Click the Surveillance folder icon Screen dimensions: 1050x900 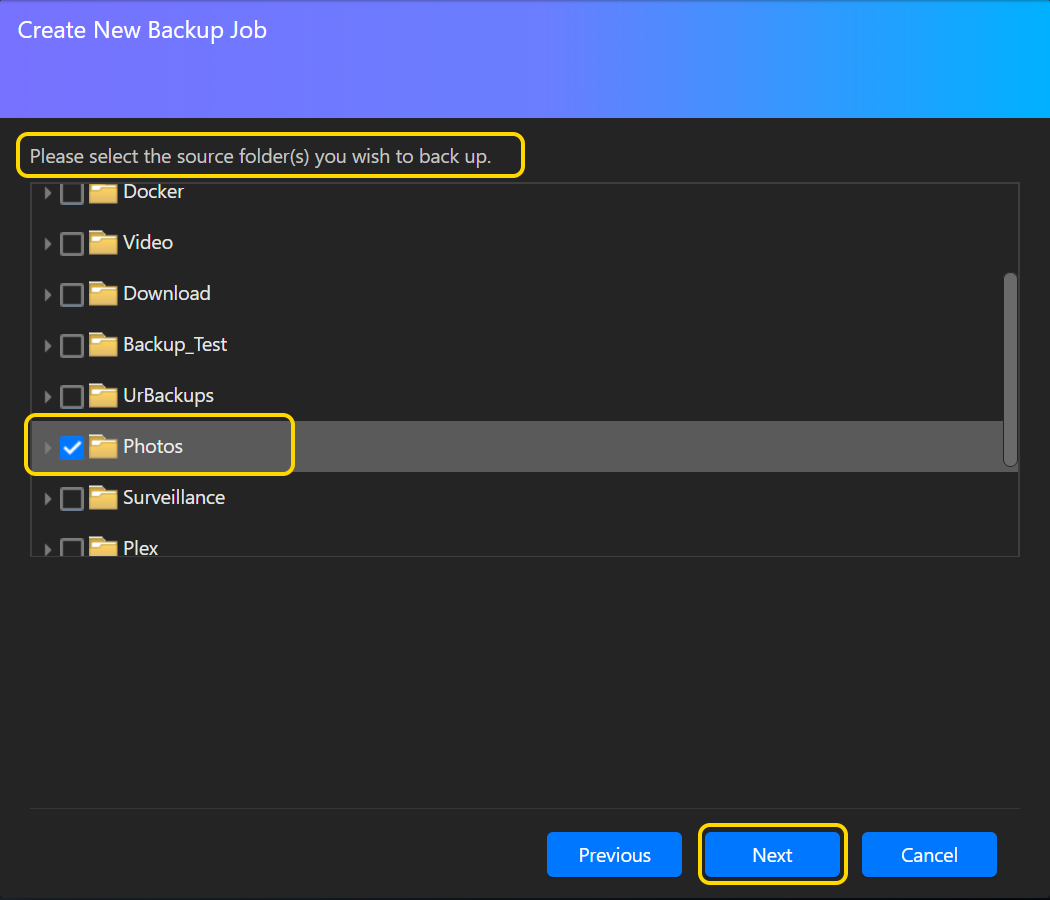tap(103, 498)
